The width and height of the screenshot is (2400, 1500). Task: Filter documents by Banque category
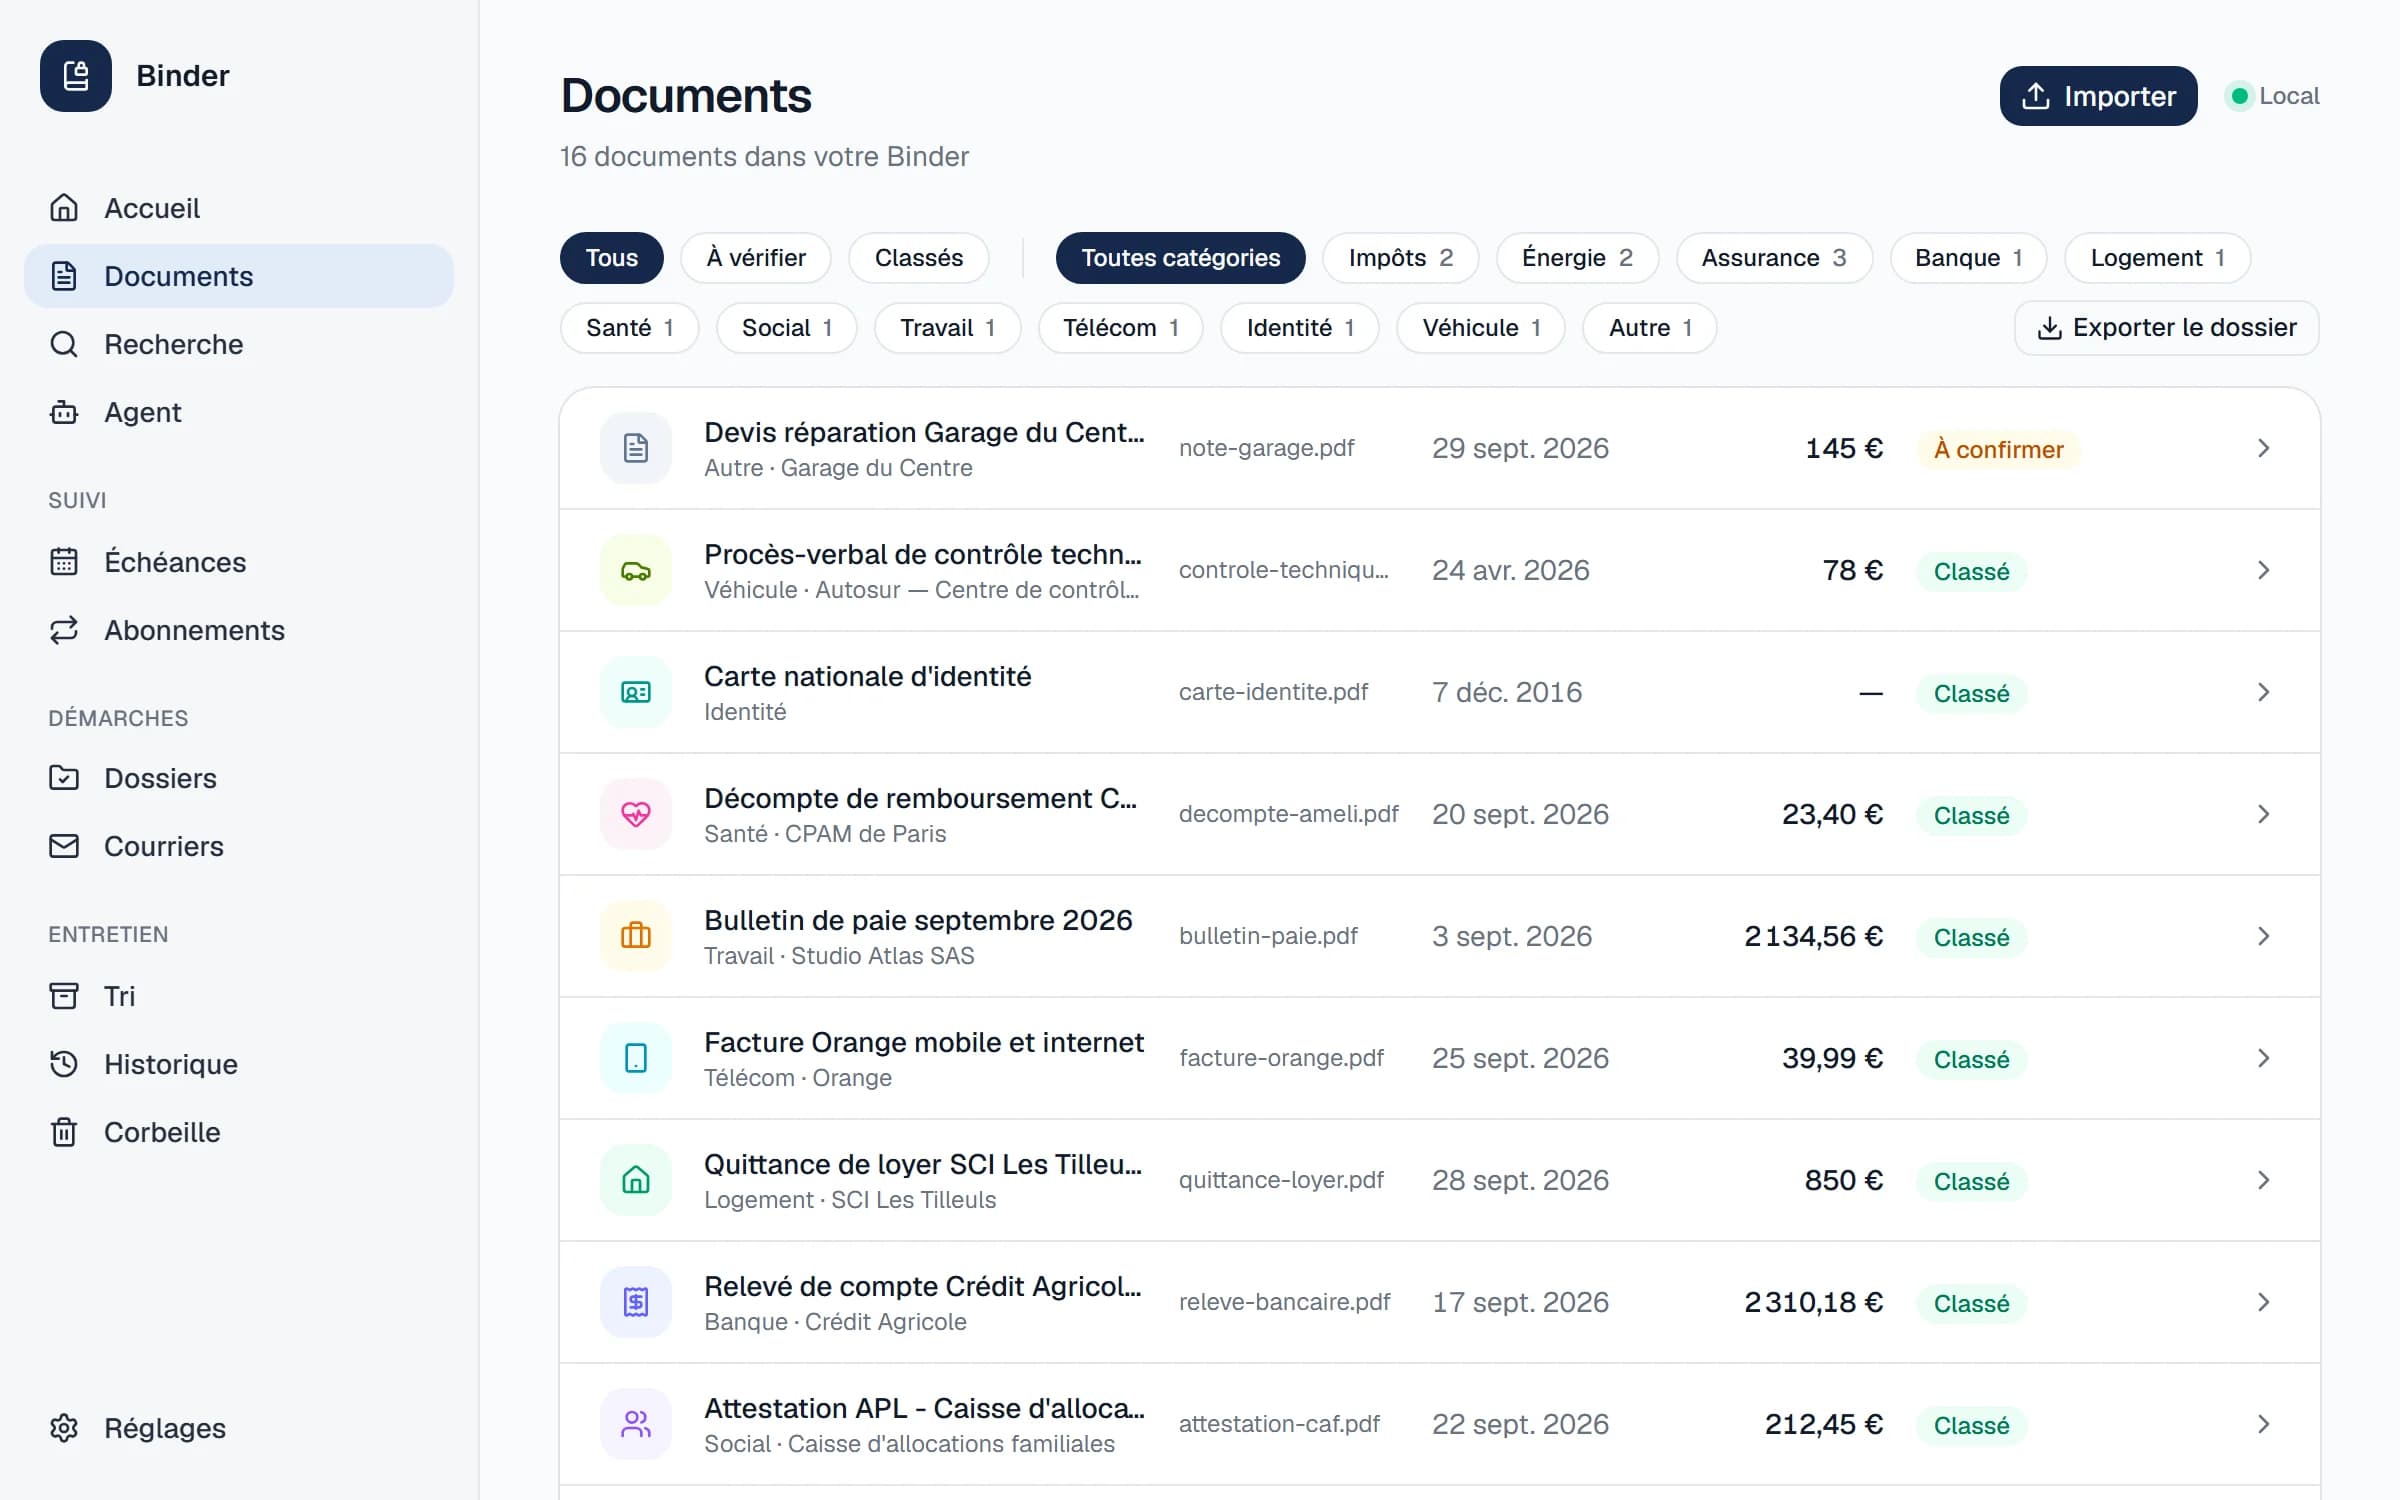point(1969,258)
